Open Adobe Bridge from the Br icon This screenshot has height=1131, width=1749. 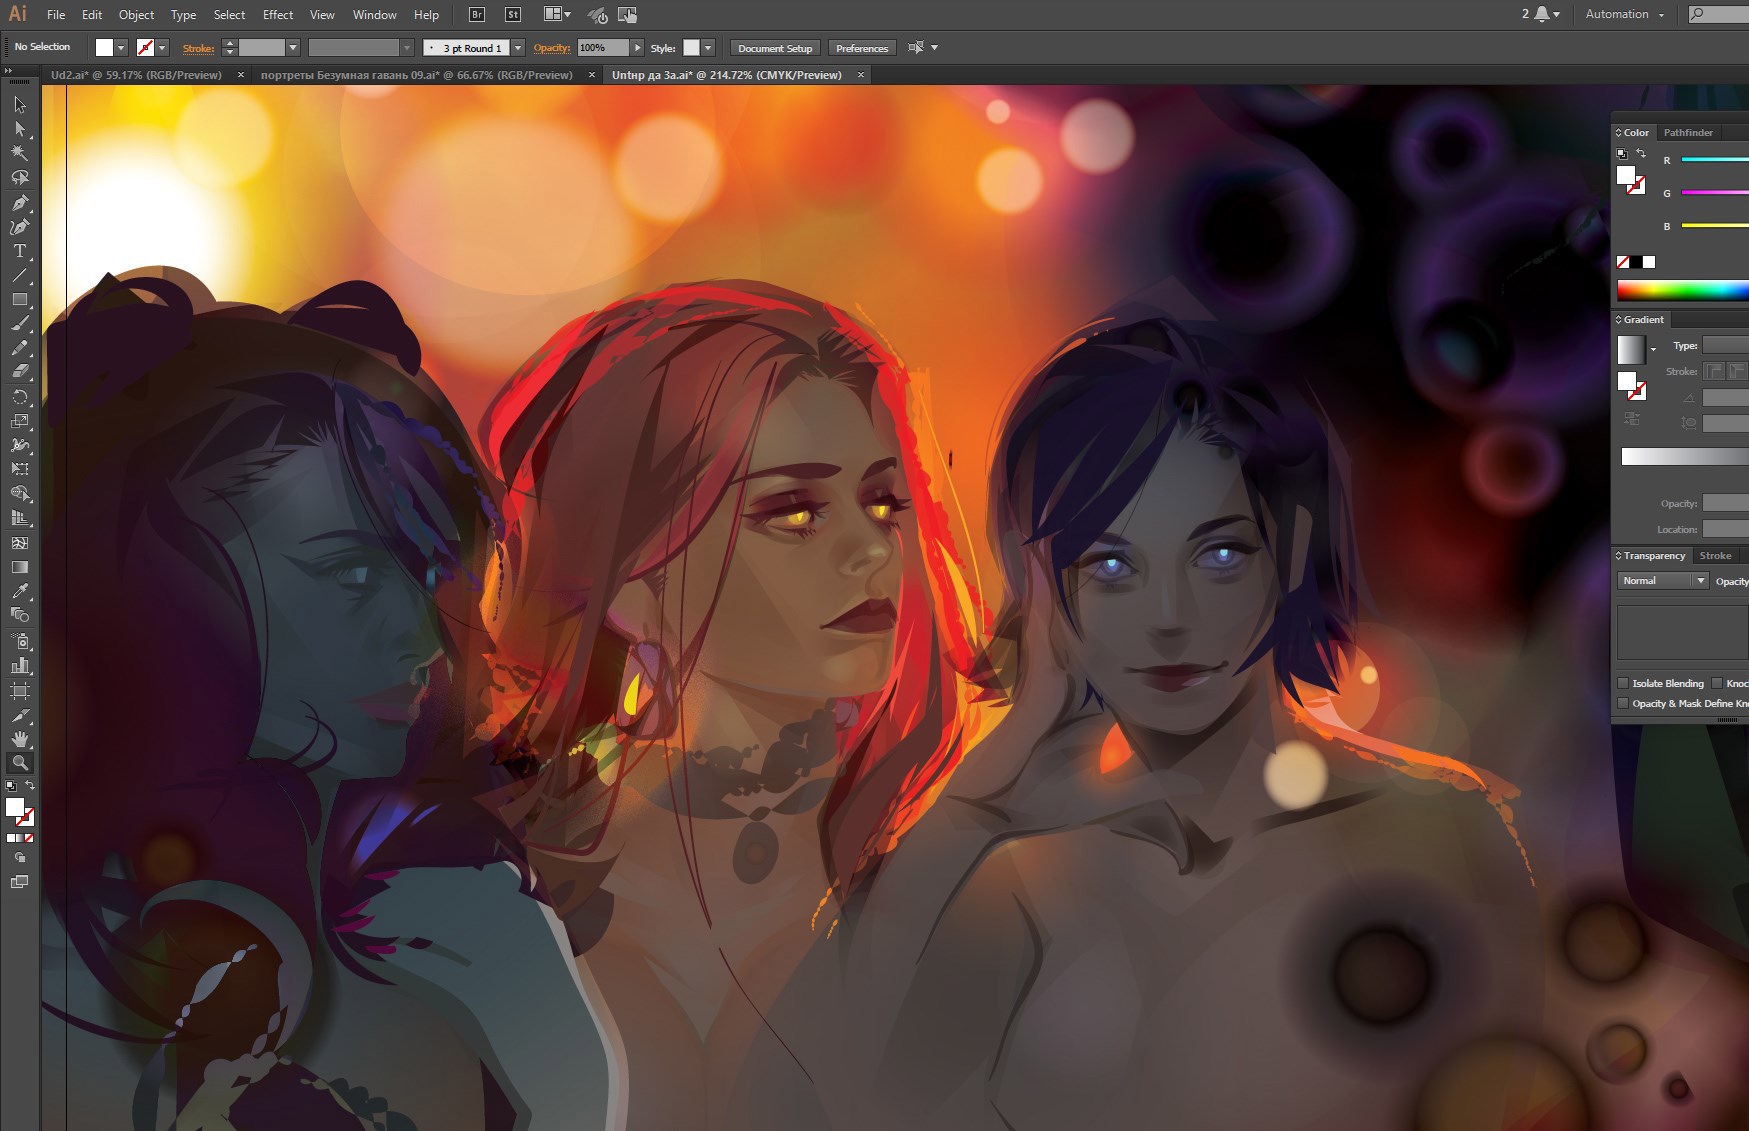(477, 15)
